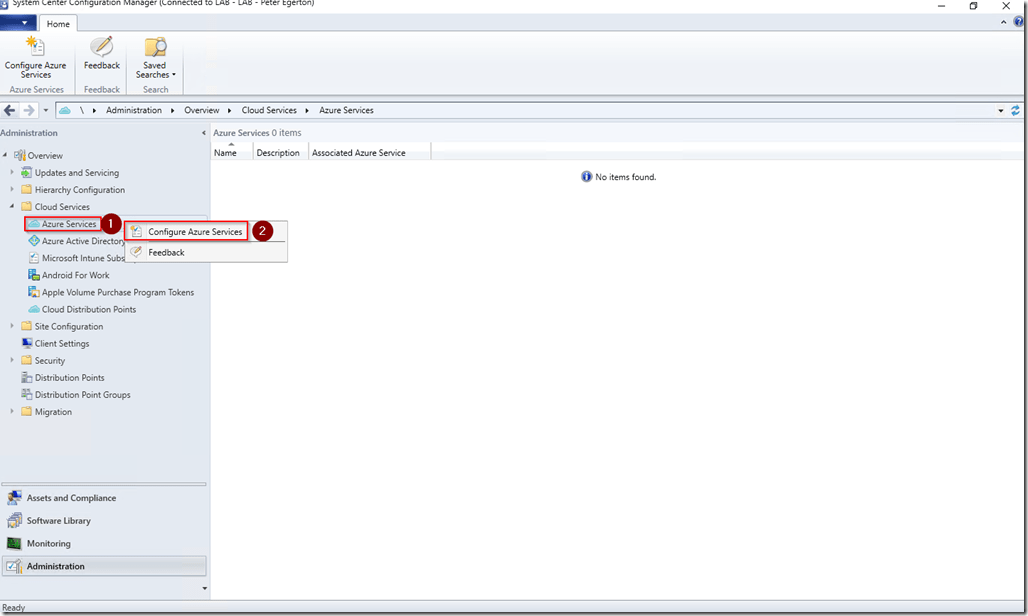Sort by the Description column header

click(x=277, y=153)
